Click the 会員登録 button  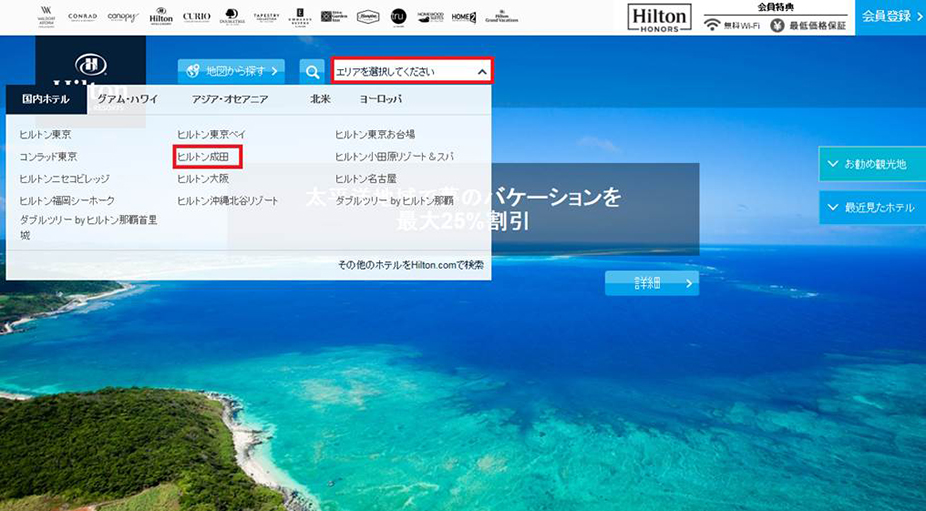[x=891, y=17]
